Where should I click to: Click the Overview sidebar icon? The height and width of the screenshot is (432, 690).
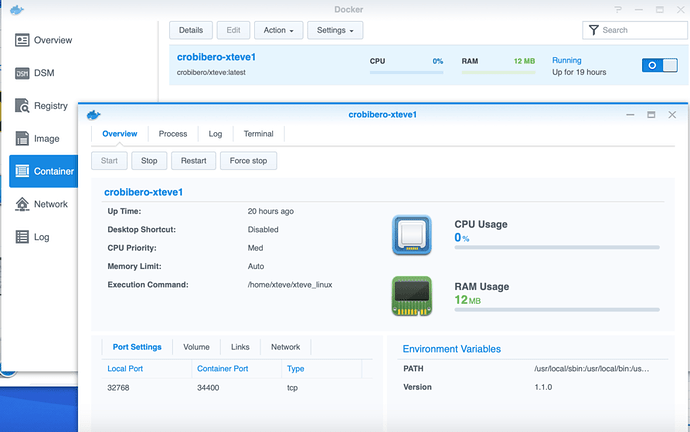tap(22, 40)
